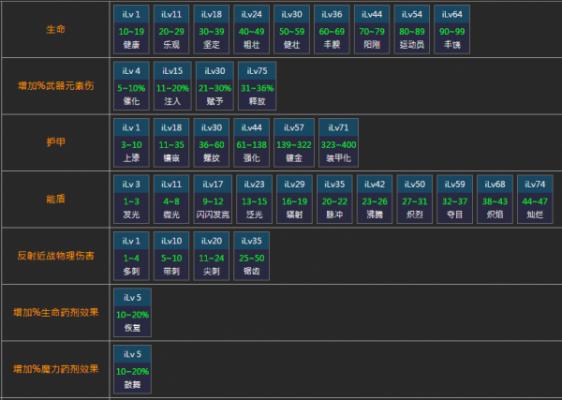Select the iLv75 31~36% weapon elemental card

(x=257, y=86)
